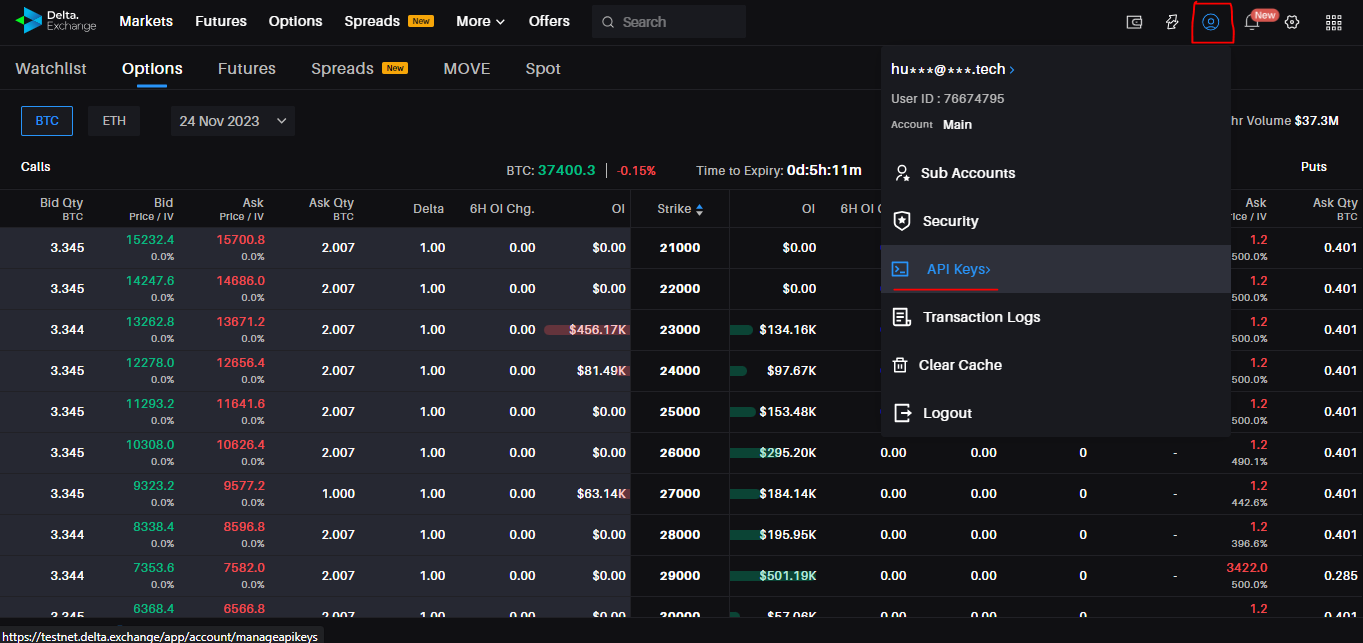This screenshot has height=643, width=1363.
Task: Click Logout in the account menu
Action: pos(1056,413)
